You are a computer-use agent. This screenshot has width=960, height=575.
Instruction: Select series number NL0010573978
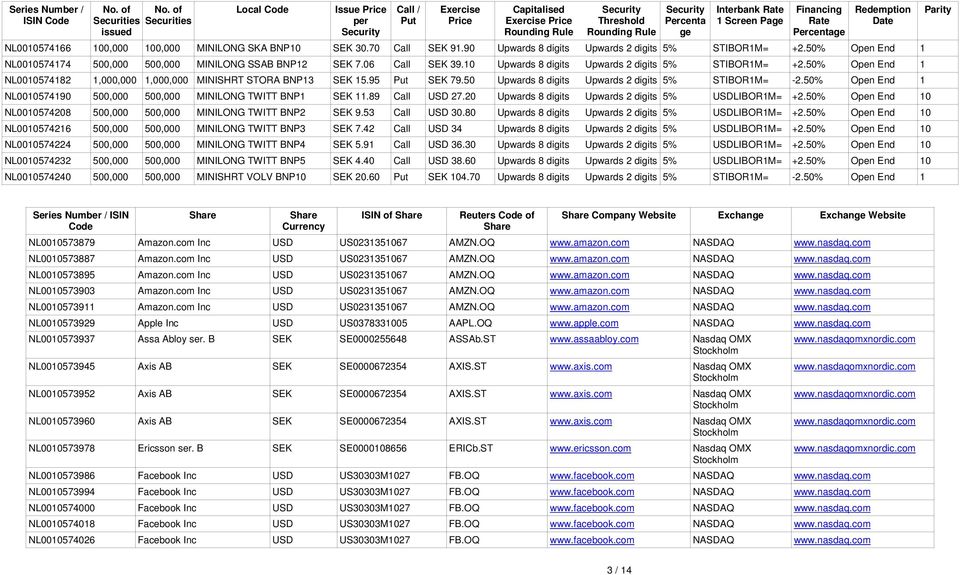[x=62, y=448]
